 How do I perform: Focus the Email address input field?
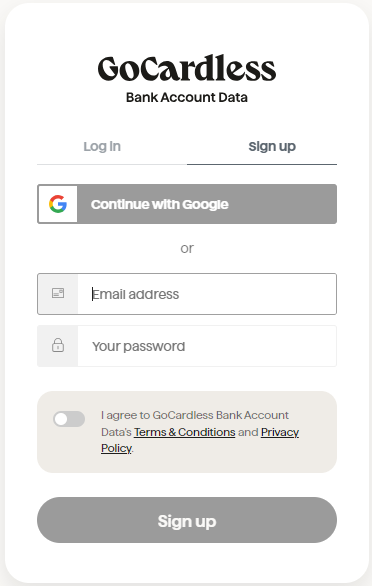pos(207,294)
